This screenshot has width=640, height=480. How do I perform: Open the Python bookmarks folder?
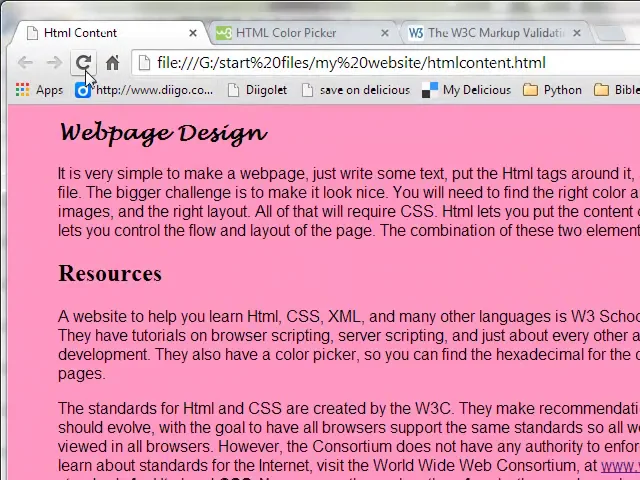(x=552, y=90)
